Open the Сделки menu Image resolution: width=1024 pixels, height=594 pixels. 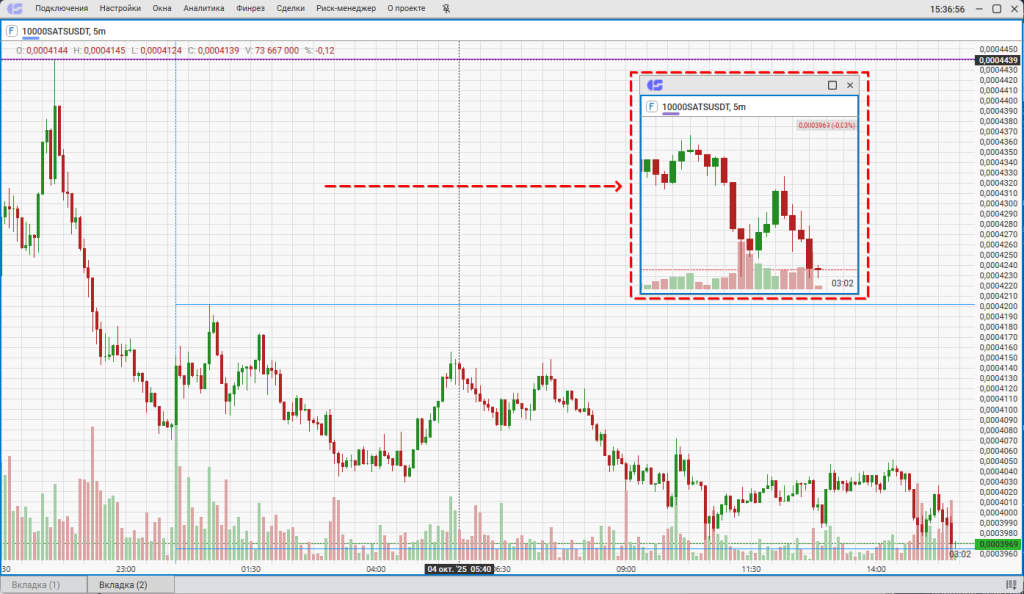click(x=290, y=9)
